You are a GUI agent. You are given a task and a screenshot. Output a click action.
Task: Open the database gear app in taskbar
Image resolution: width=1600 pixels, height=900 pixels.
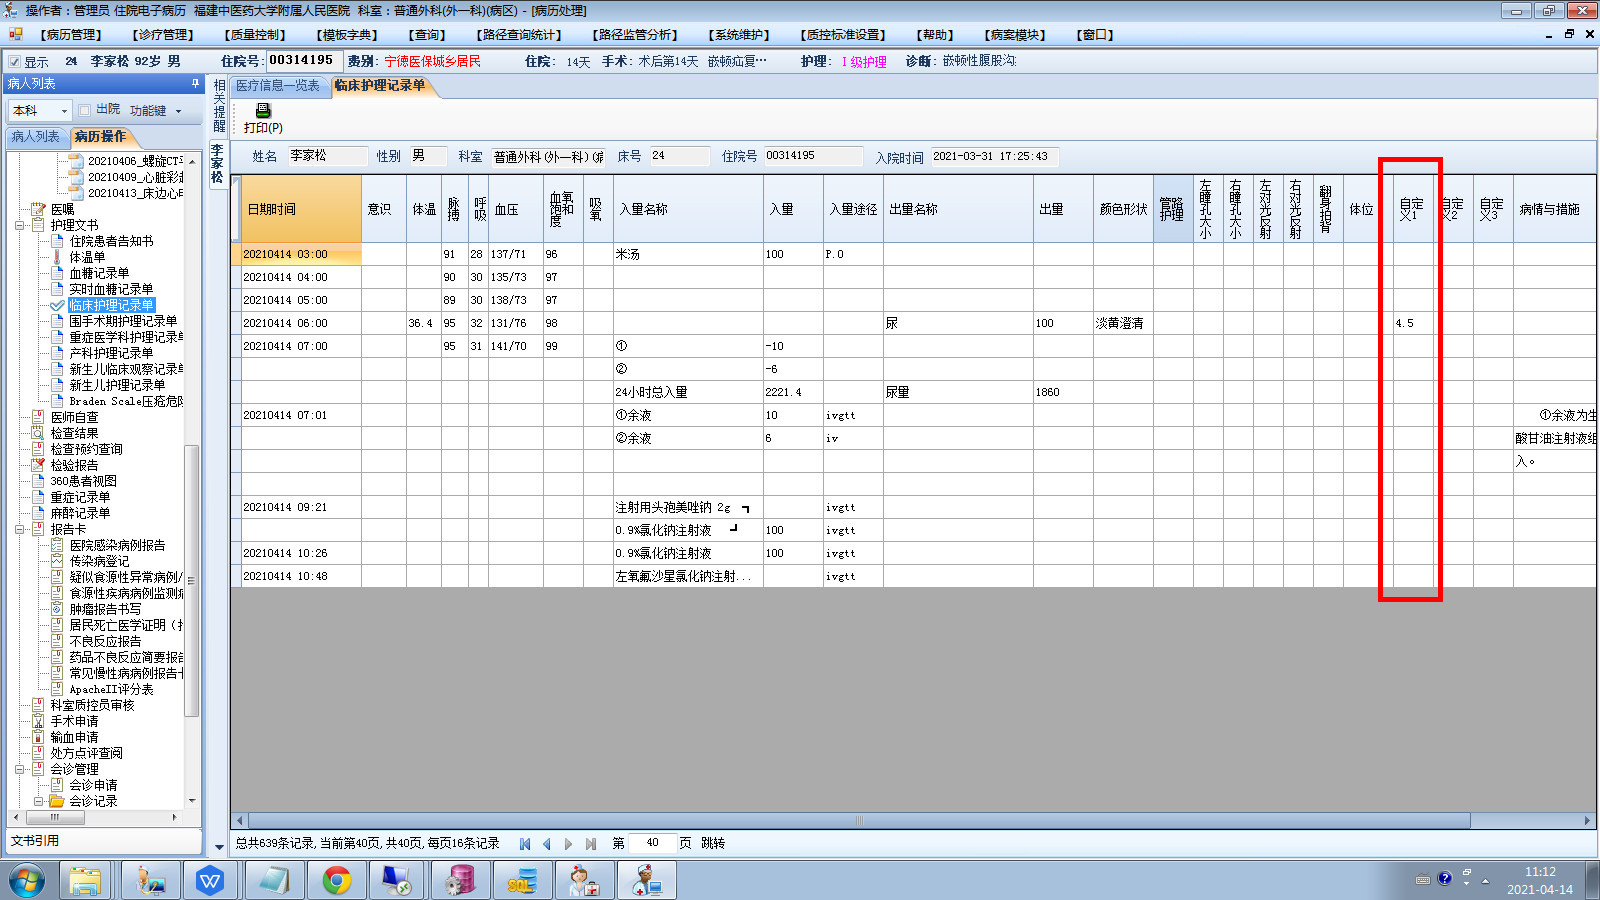(459, 881)
